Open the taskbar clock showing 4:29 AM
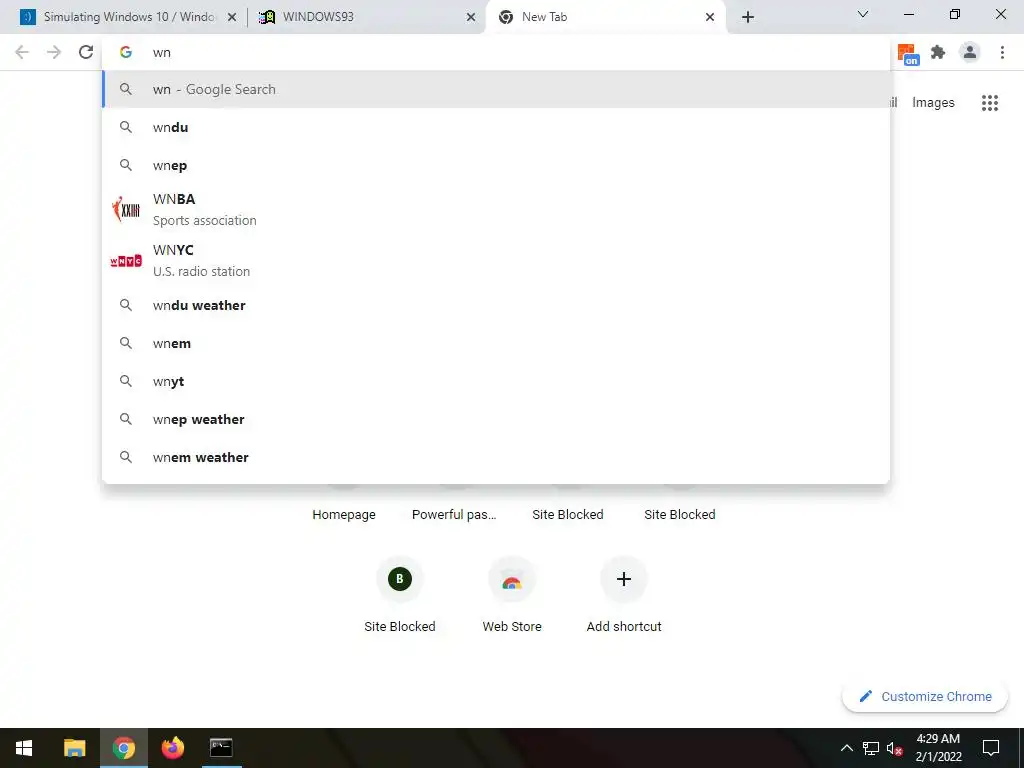The image size is (1024, 768). click(938, 748)
